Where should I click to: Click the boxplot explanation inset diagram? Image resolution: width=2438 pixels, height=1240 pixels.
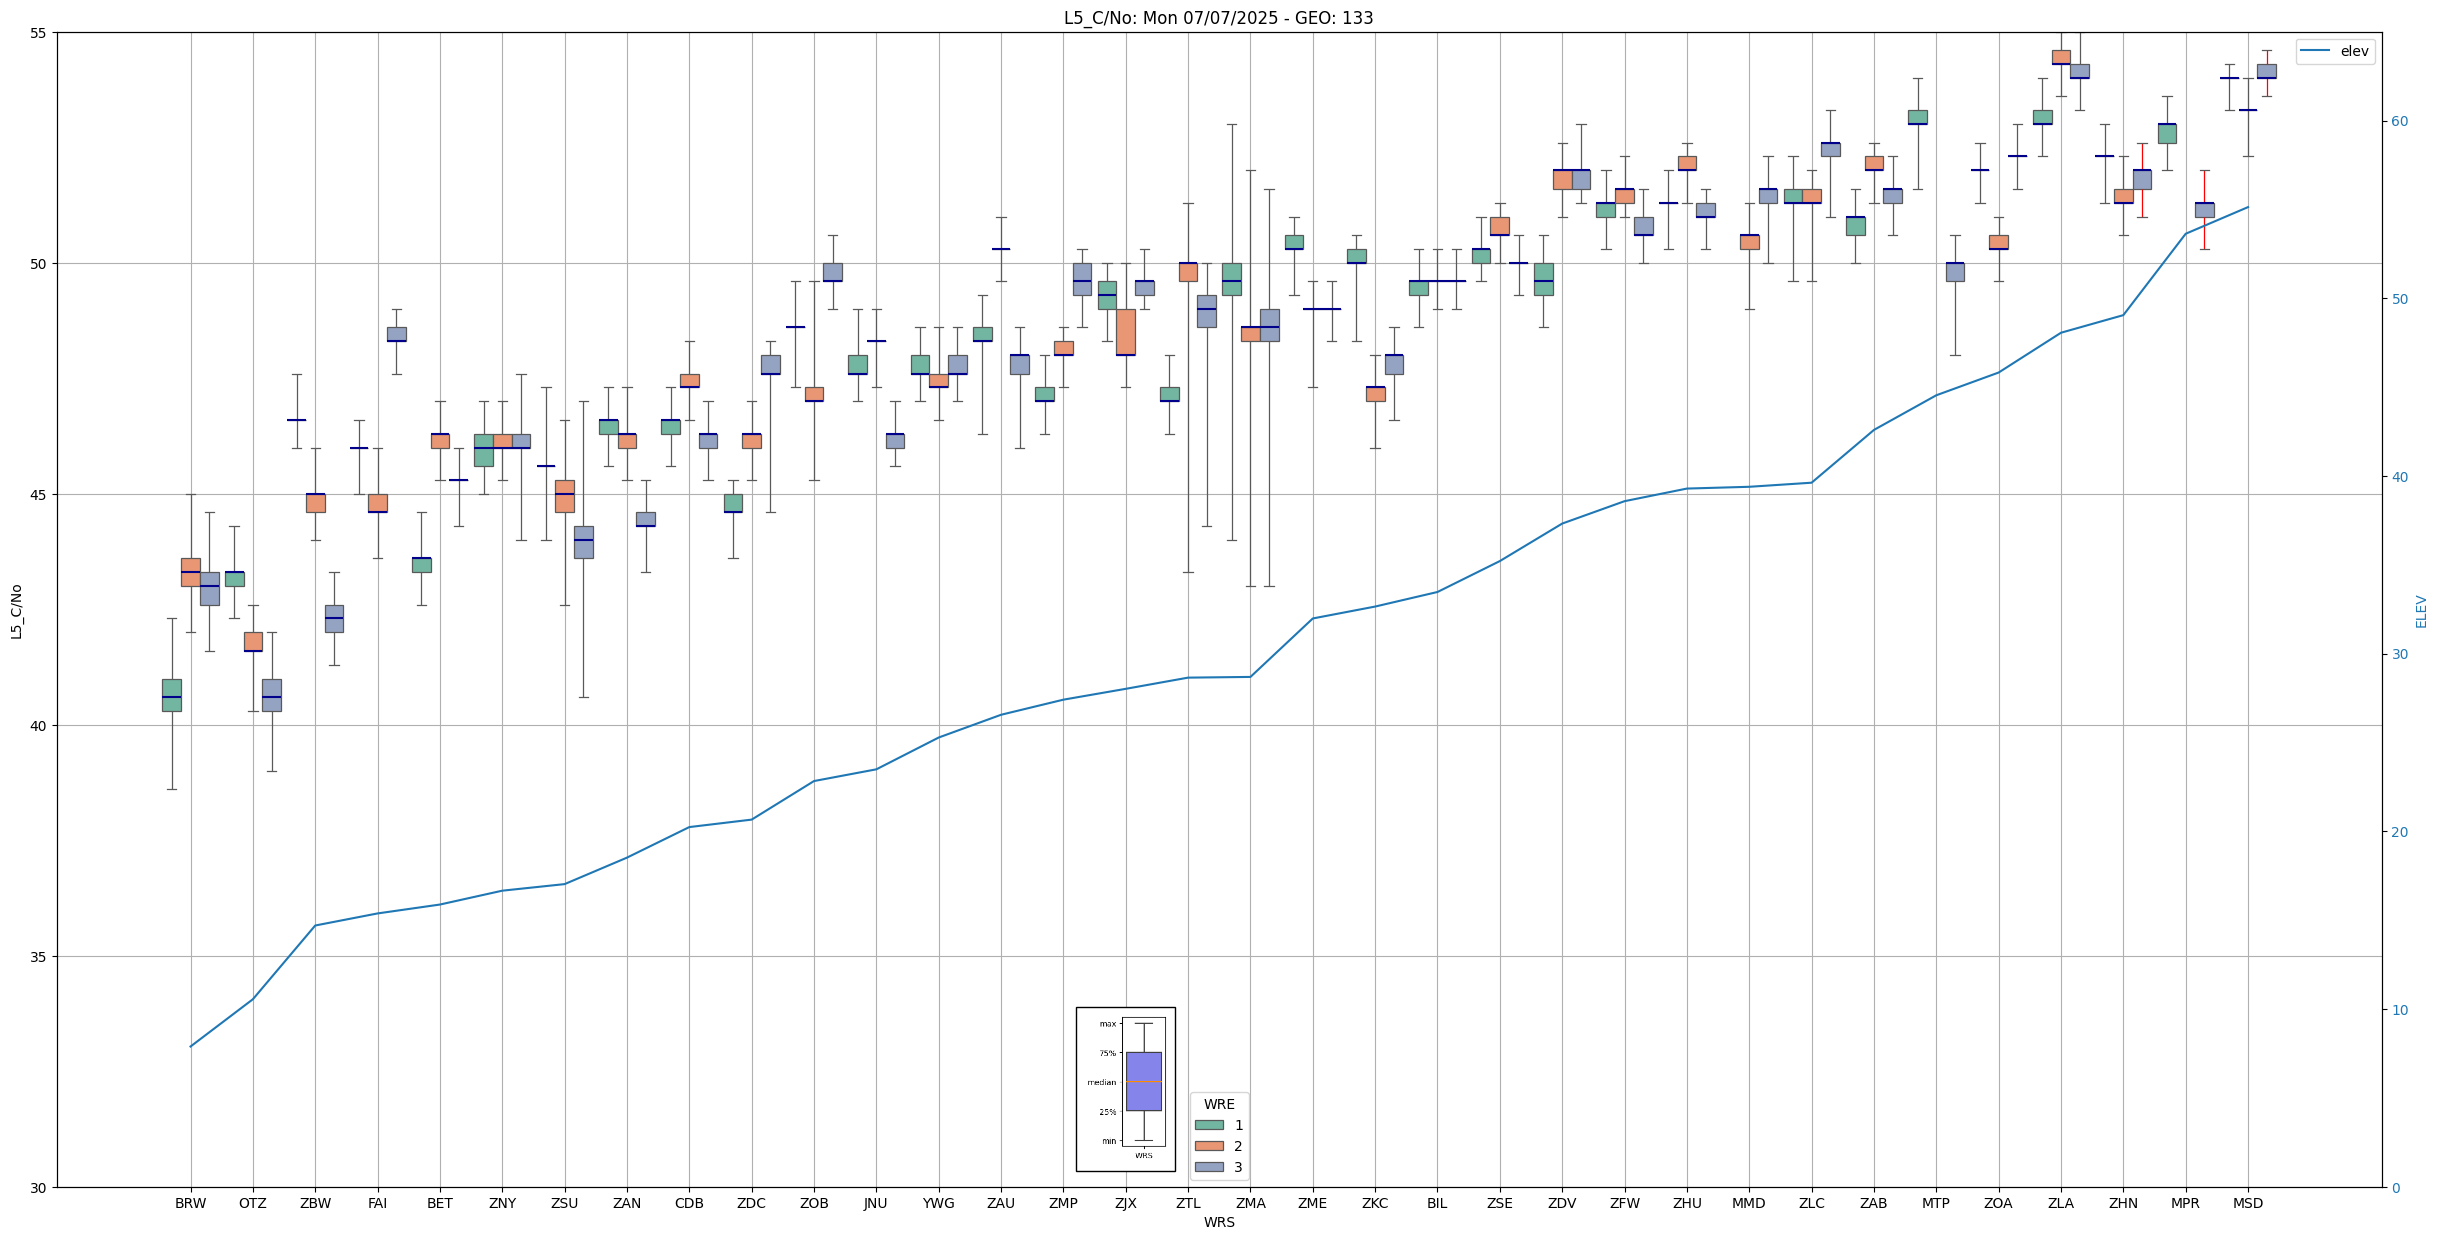point(1125,1089)
